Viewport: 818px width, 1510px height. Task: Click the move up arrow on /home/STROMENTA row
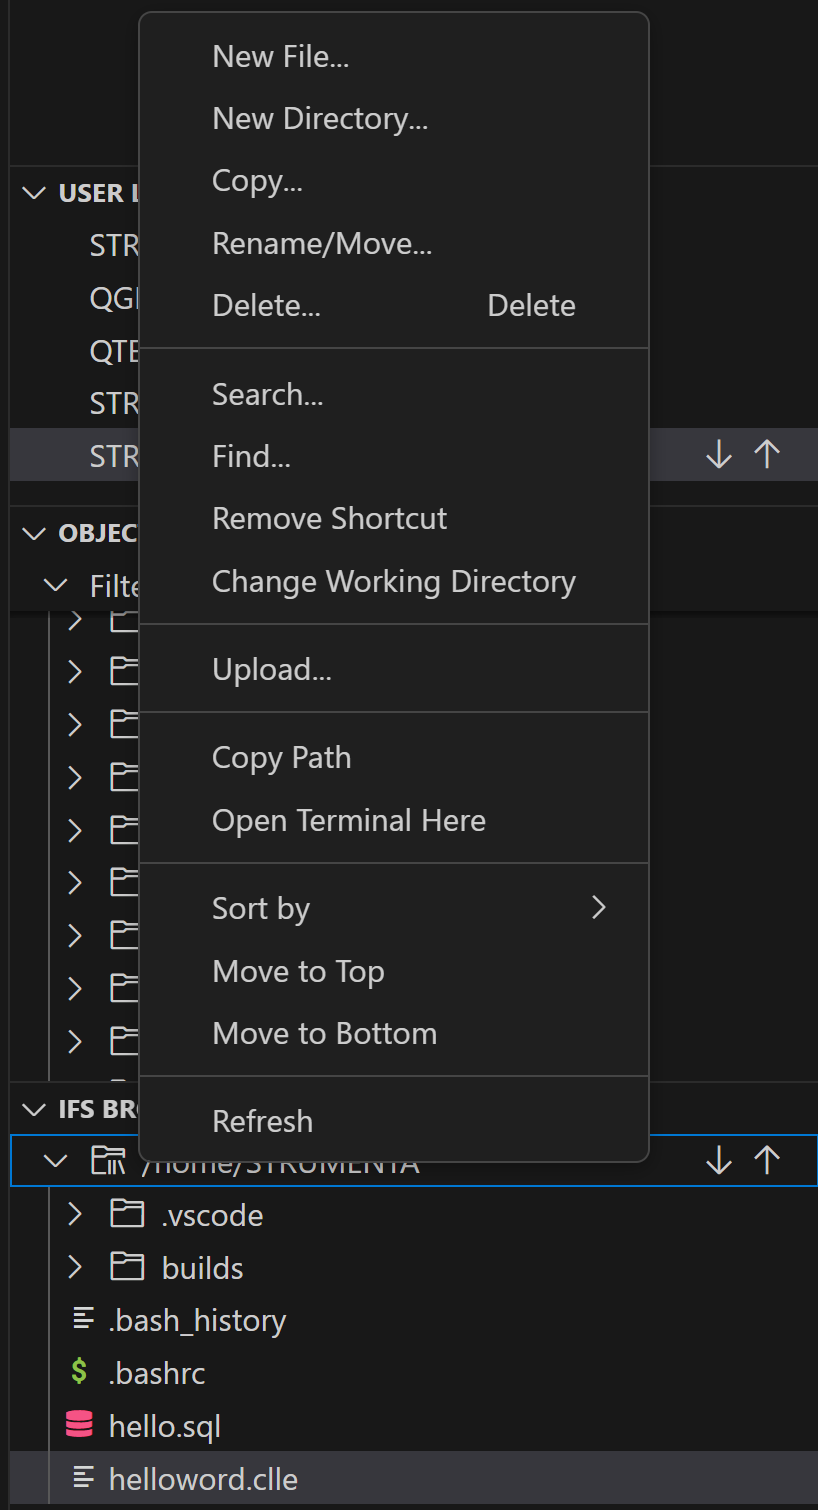767,1160
